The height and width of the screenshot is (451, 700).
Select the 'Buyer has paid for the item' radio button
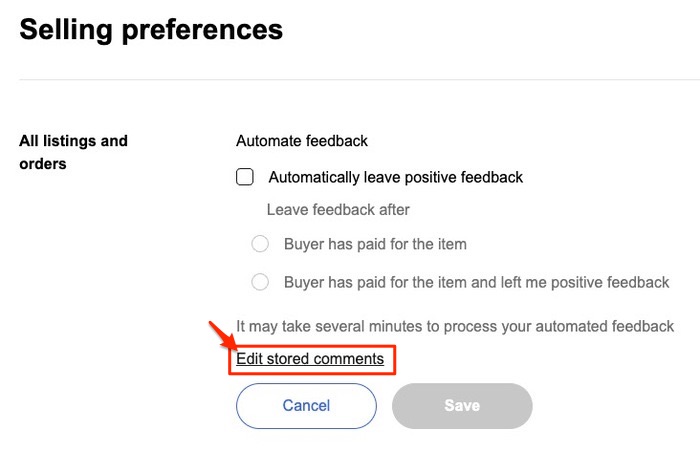tap(260, 244)
